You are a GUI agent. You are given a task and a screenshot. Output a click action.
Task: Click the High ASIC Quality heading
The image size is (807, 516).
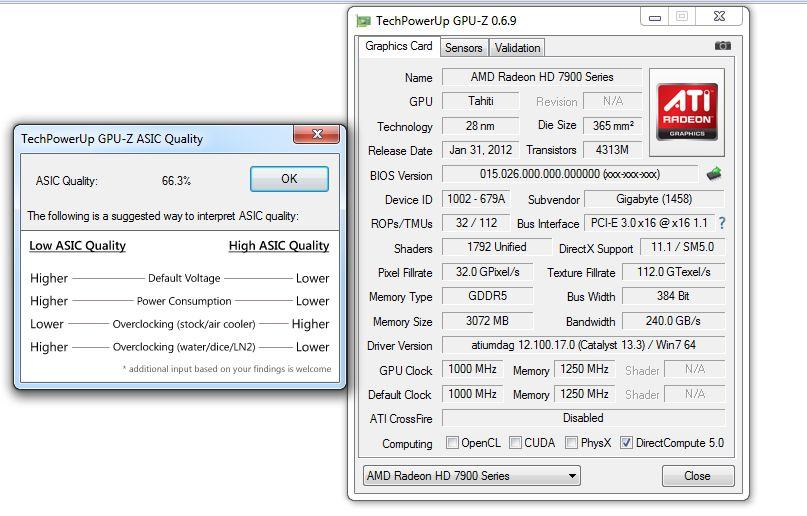click(279, 246)
